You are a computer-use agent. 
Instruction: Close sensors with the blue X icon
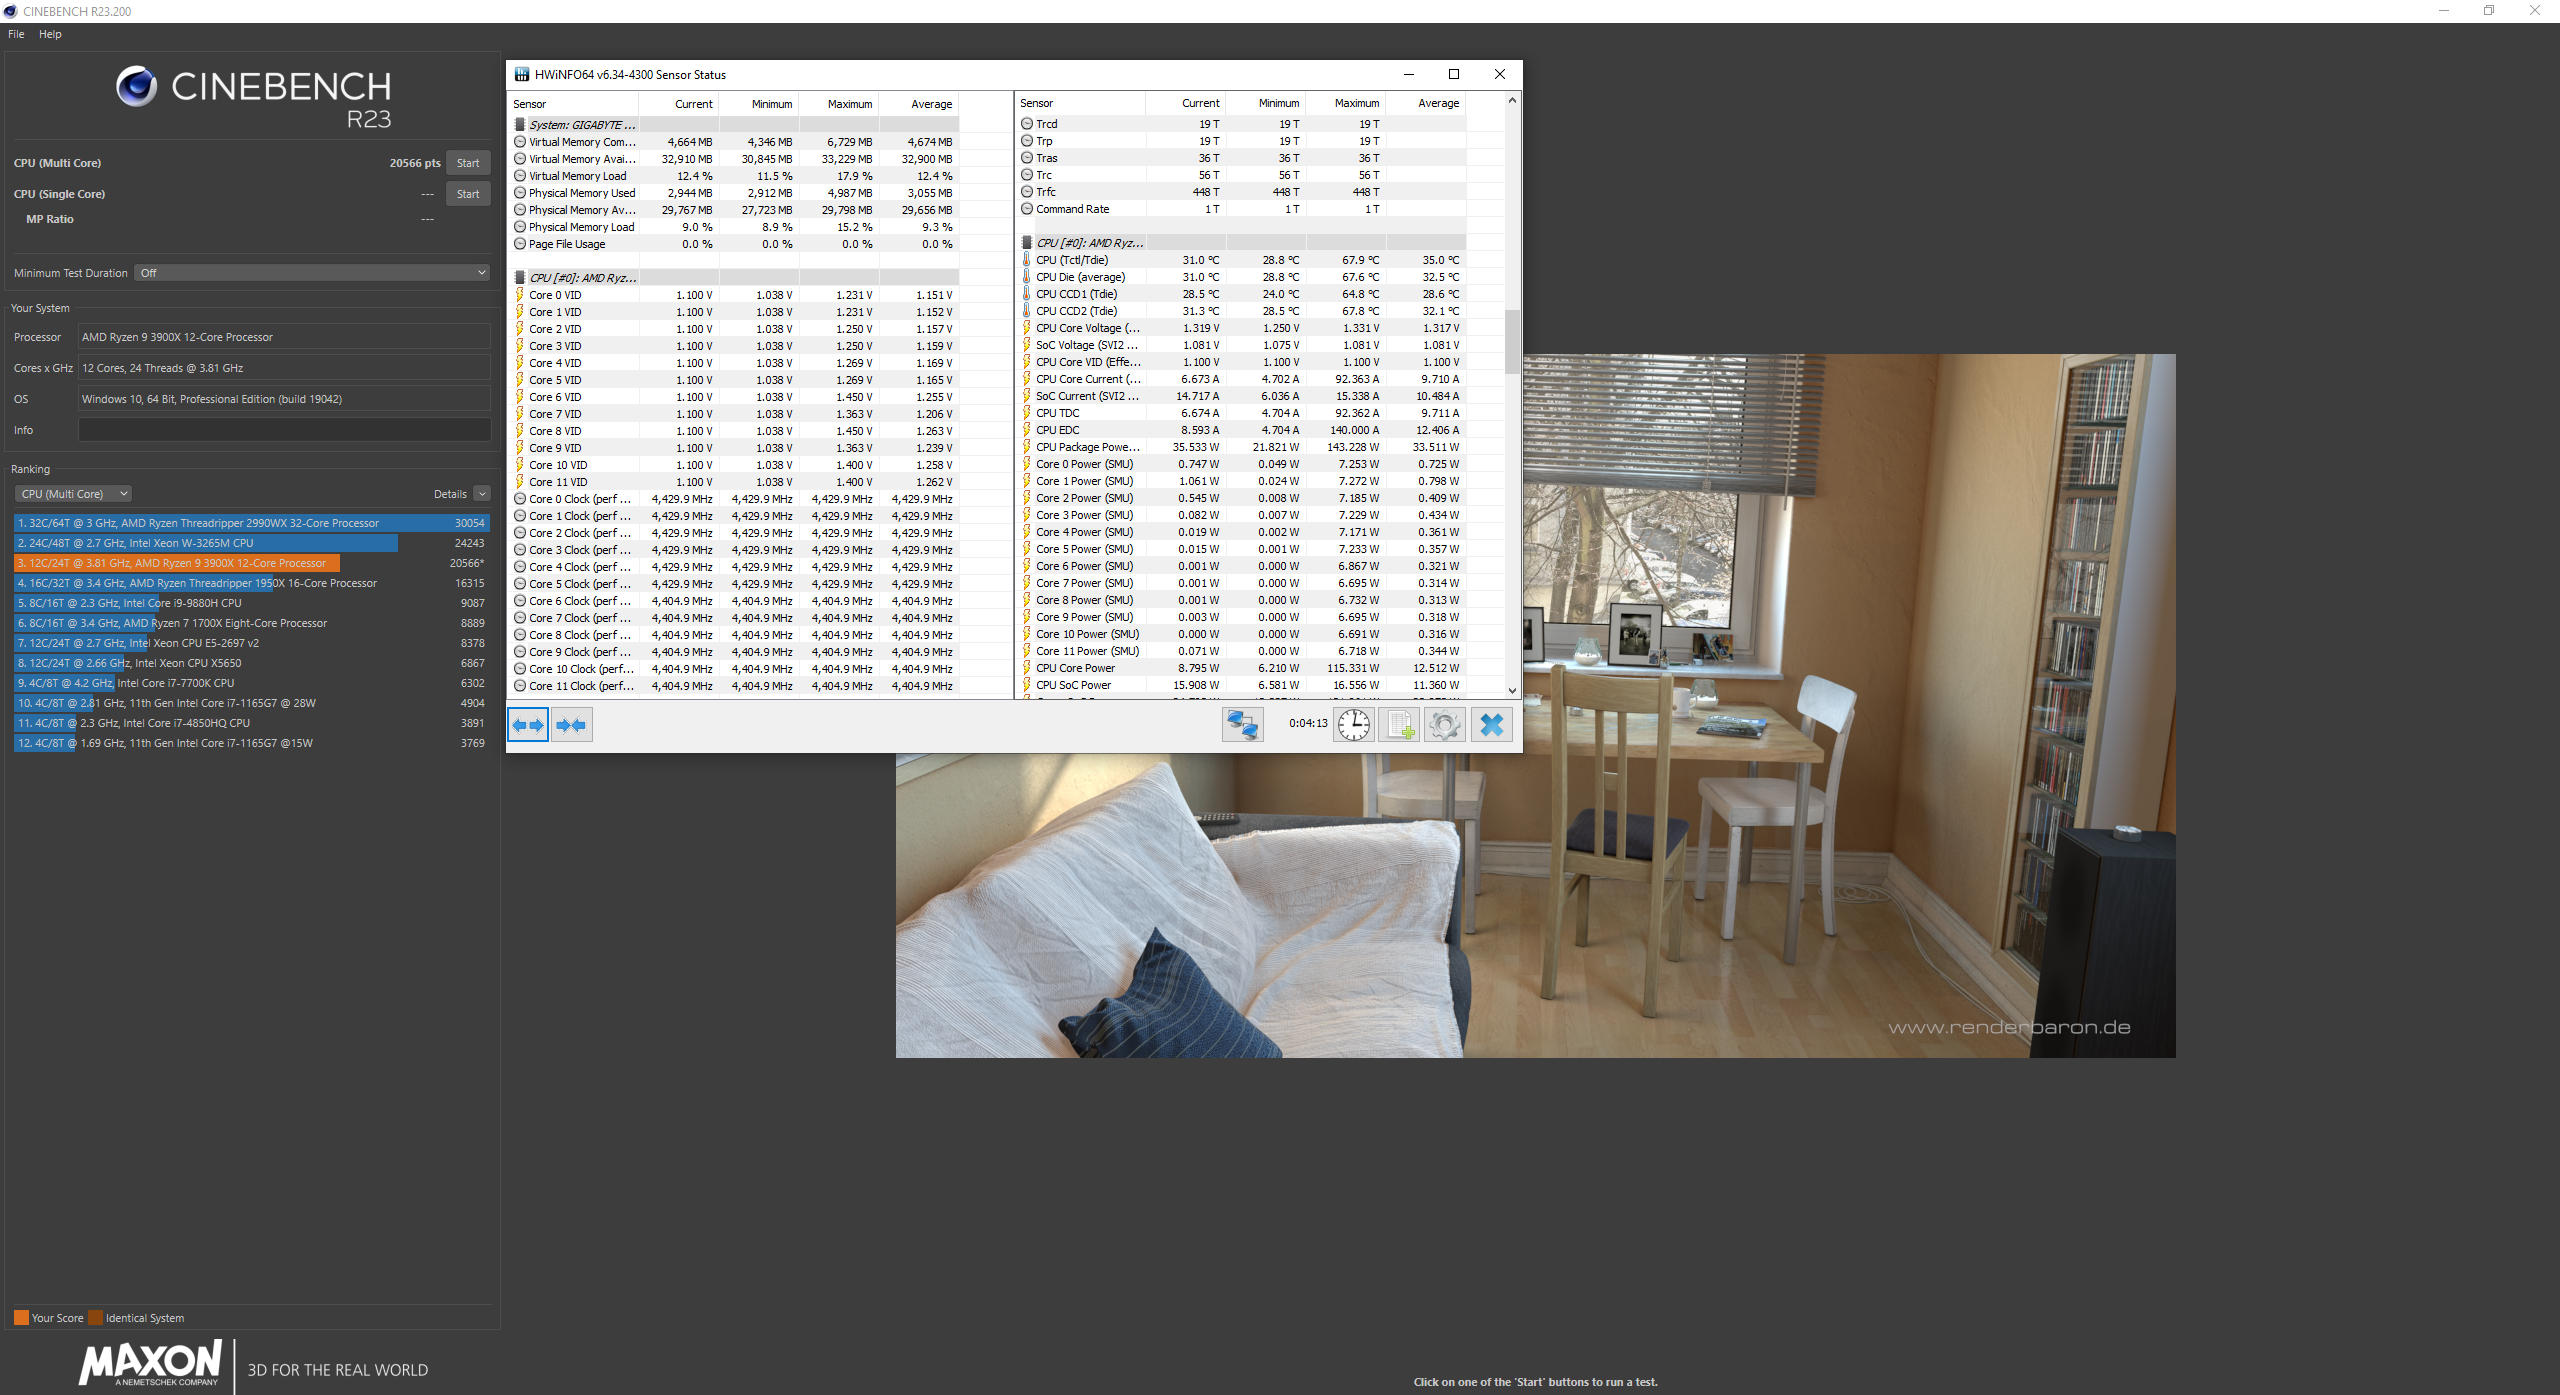tap(1491, 725)
